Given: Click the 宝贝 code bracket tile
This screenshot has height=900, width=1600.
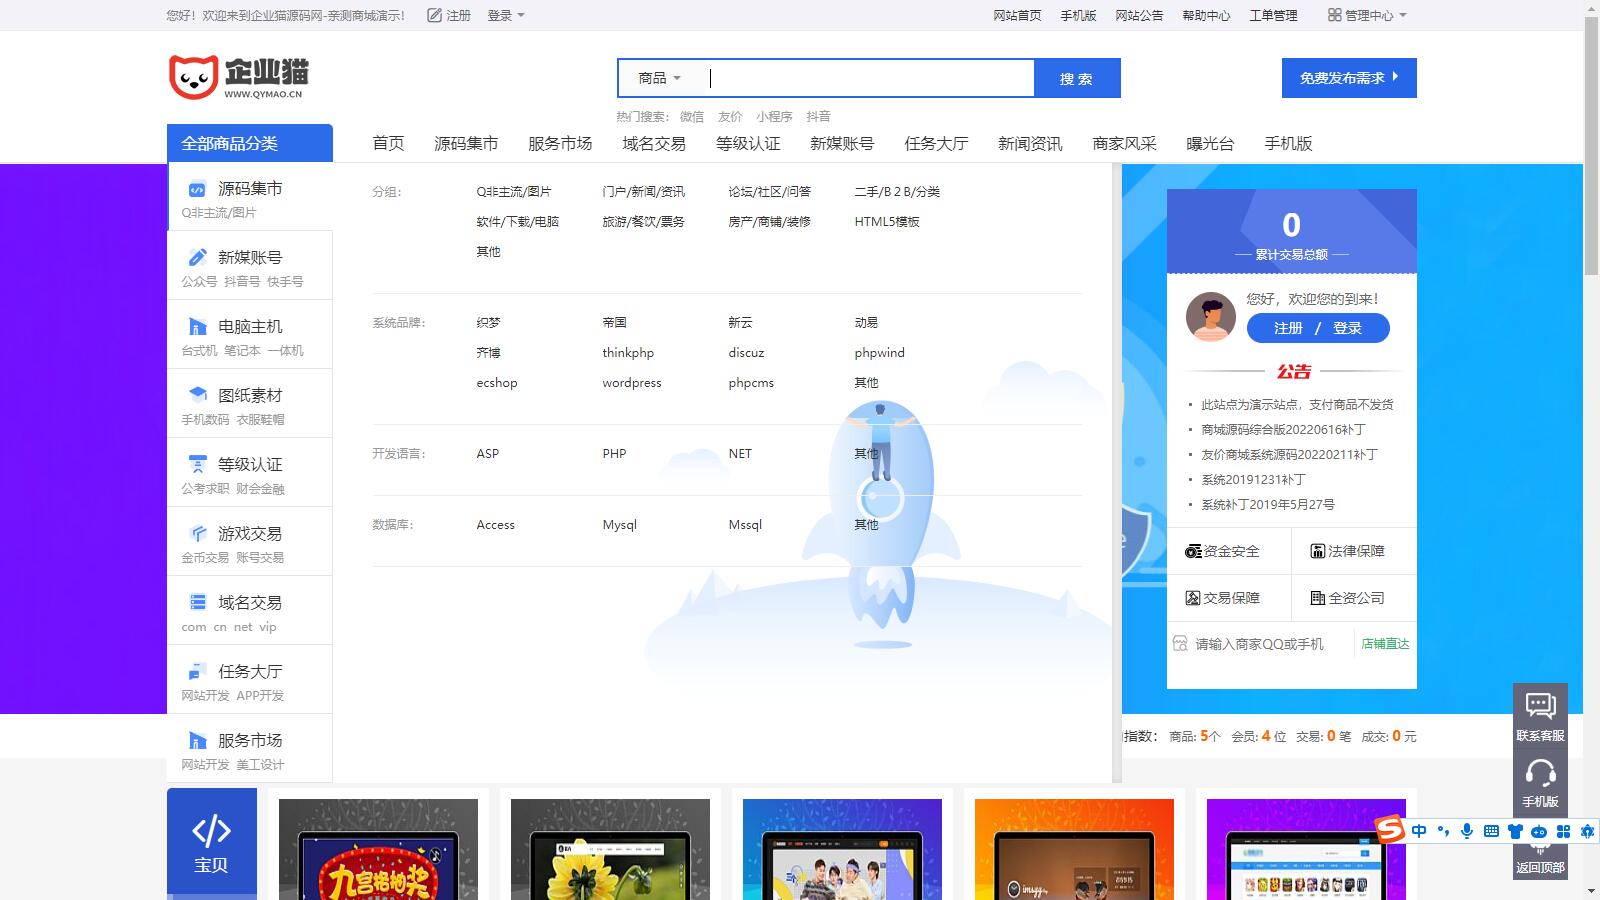Looking at the screenshot, I should point(211,842).
